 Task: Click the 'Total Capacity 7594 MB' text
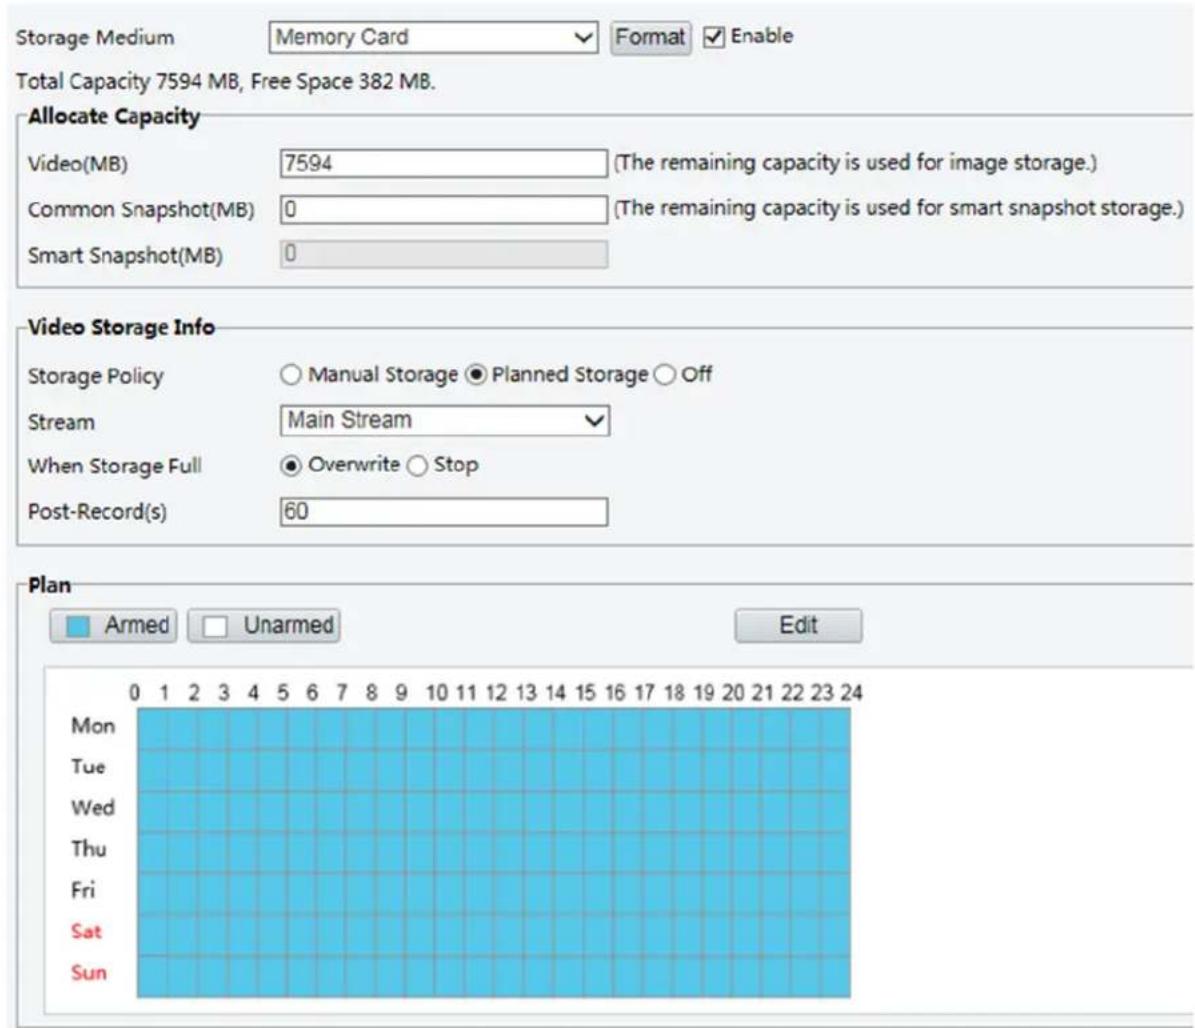[x=127, y=82]
